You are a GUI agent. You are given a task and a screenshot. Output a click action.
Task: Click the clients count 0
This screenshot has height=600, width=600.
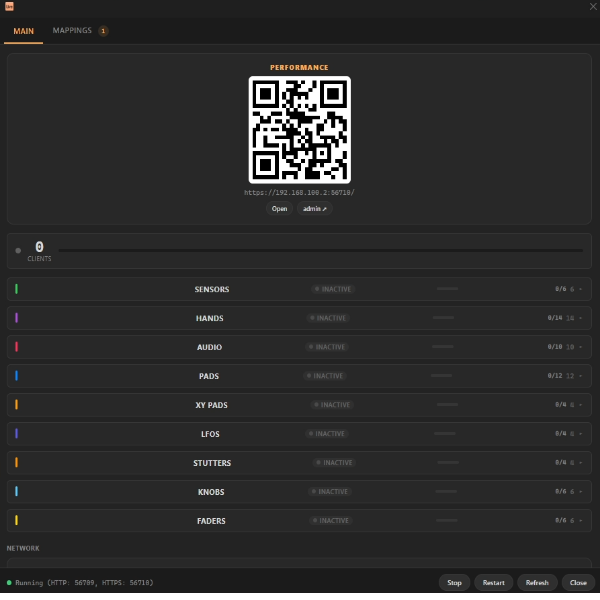coord(39,246)
